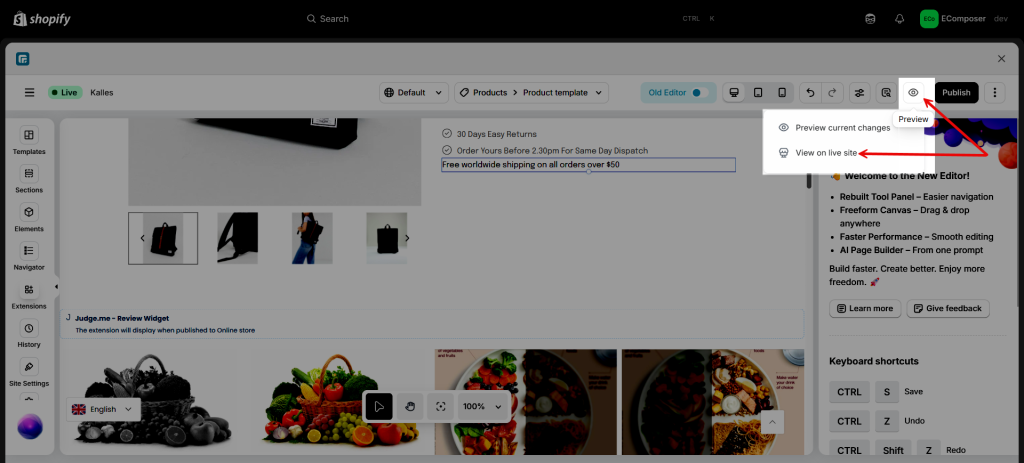Image resolution: width=1024 pixels, height=463 pixels.
Task: Toggle the Old Editor switch
Action: (x=700, y=93)
